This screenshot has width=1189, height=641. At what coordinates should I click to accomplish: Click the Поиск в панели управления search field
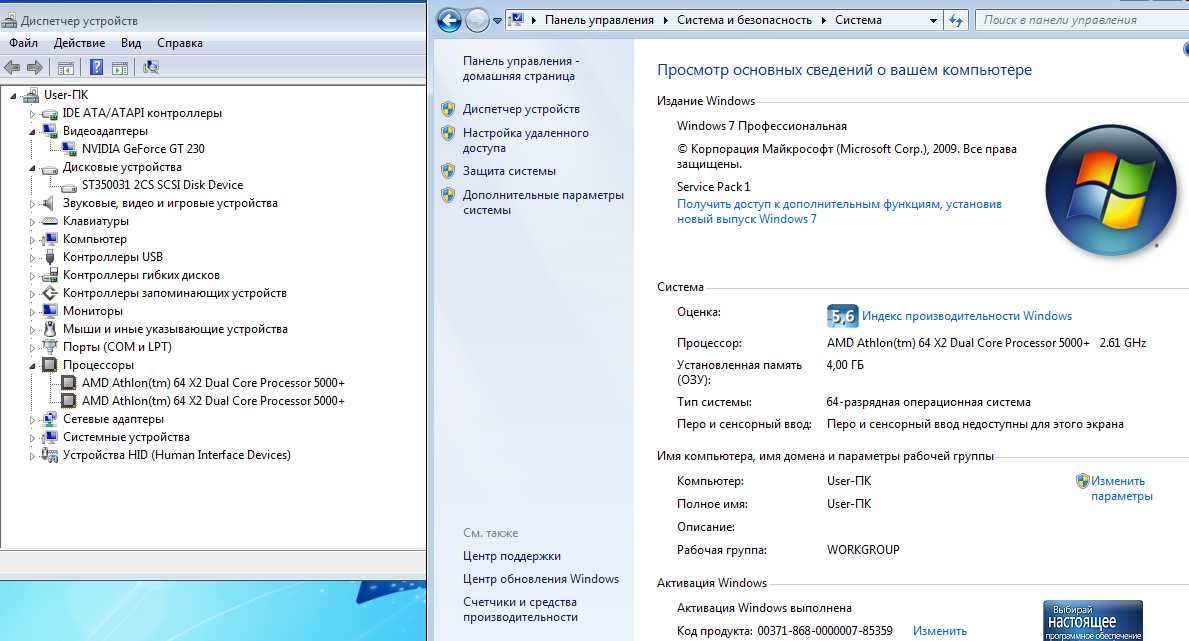point(1082,20)
